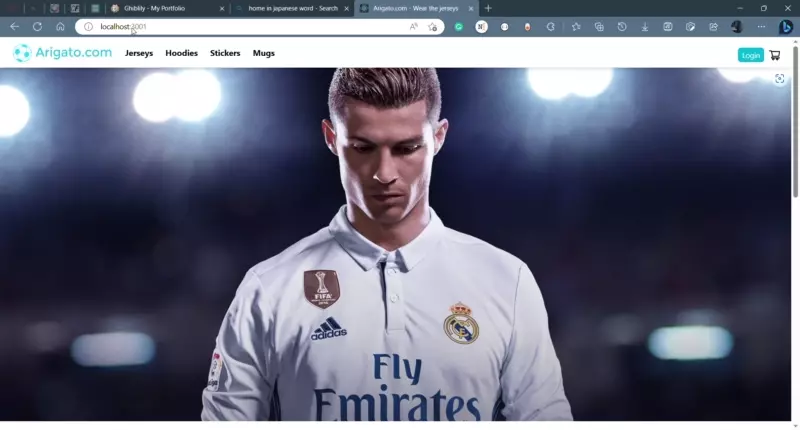Open the Hoodies category

(181, 53)
